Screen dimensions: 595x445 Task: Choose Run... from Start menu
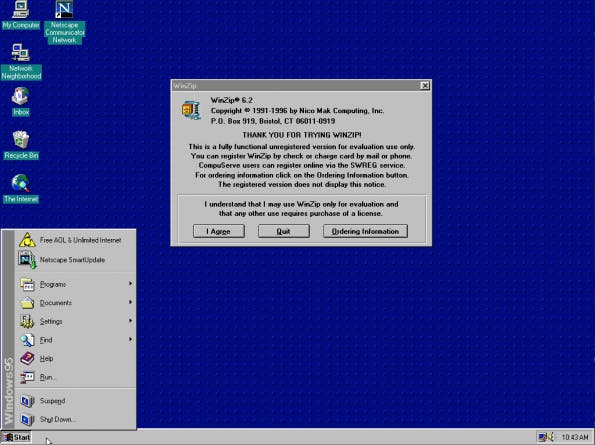click(75, 377)
